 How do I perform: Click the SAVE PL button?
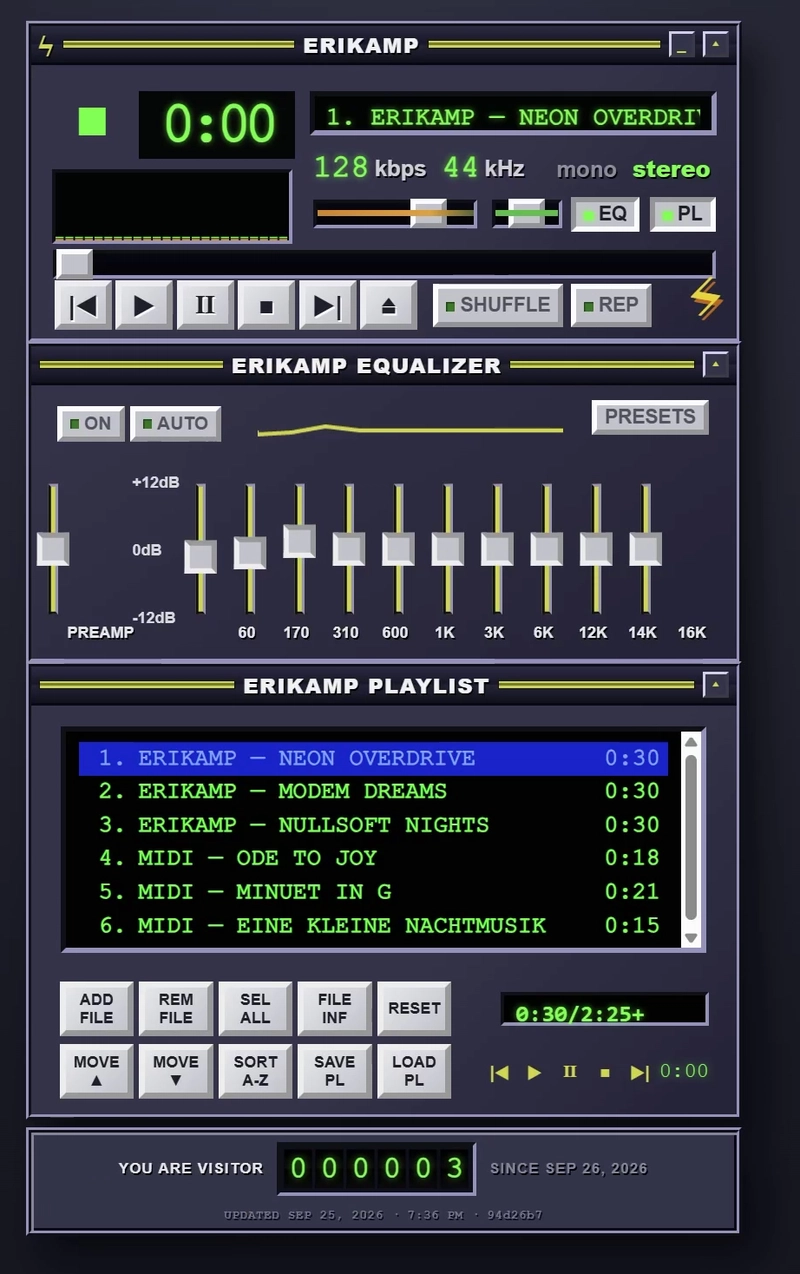334,1071
